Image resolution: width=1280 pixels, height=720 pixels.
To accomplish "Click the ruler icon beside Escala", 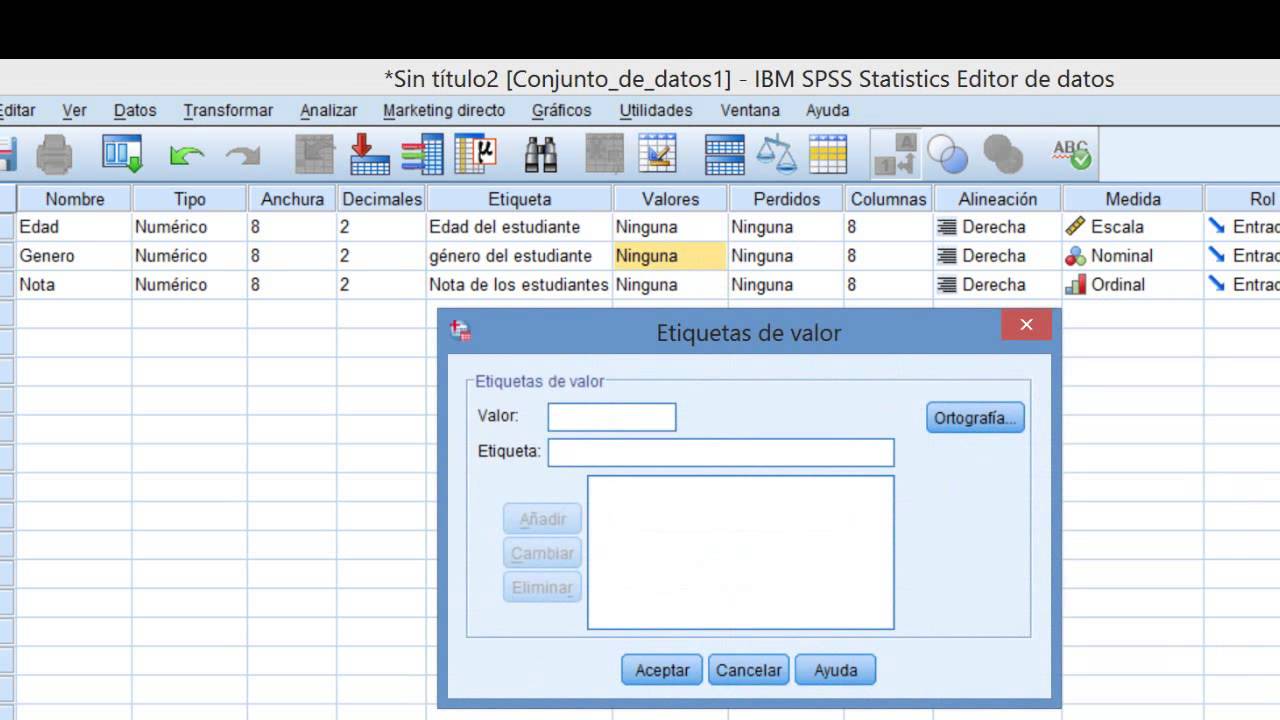I will [x=1076, y=227].
